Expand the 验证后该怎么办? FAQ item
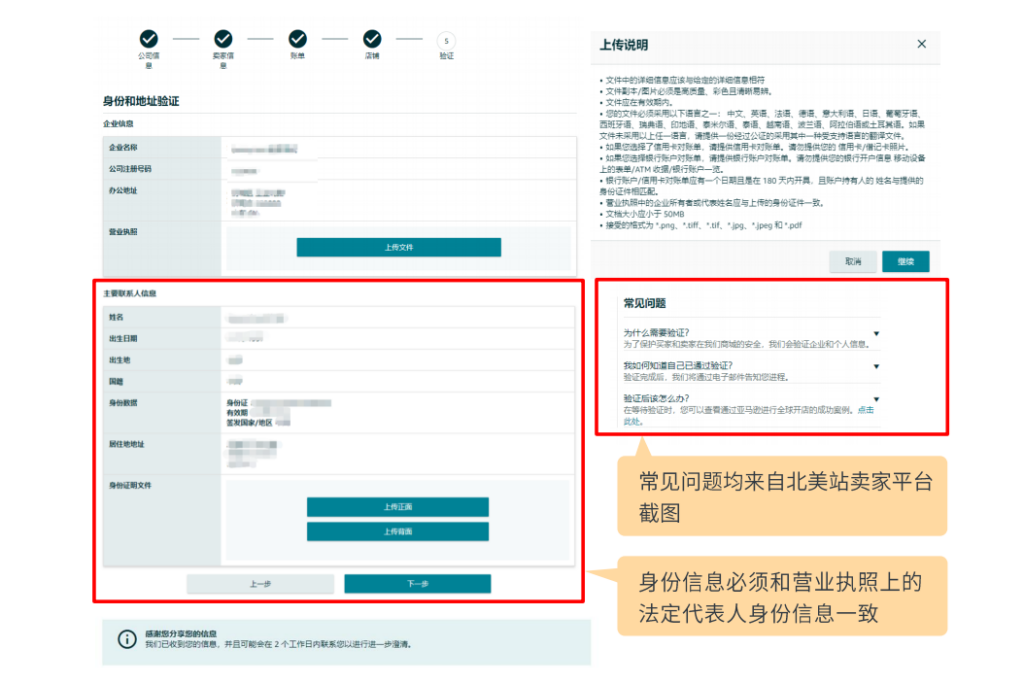This screenshot has height=683, width=1024. pos(876,399)
